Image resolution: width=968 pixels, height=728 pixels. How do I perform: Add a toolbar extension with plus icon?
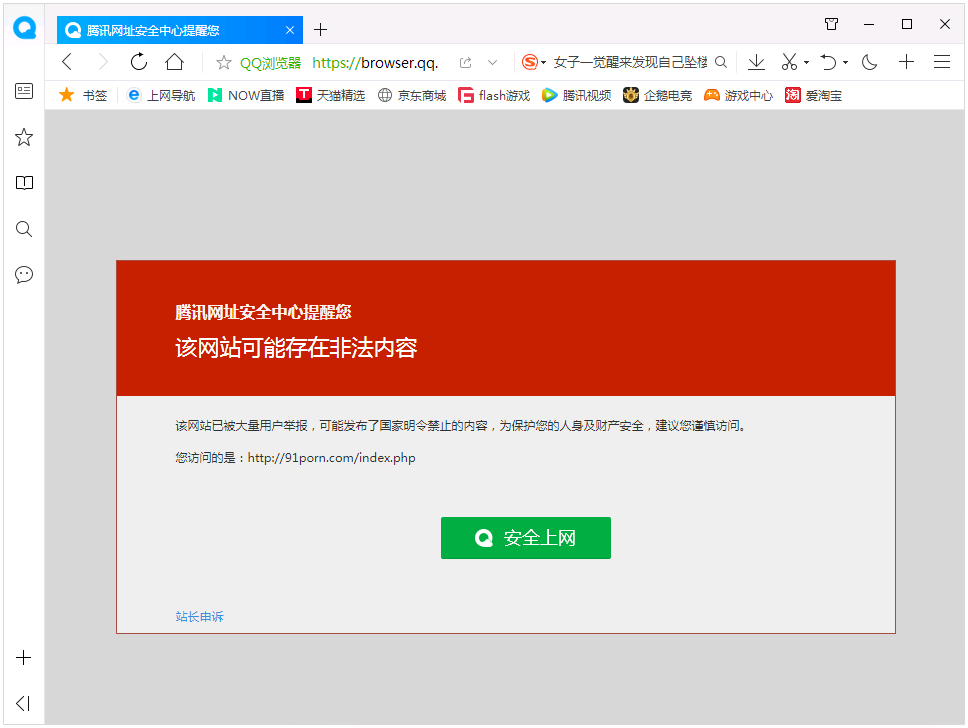(906, 62)
